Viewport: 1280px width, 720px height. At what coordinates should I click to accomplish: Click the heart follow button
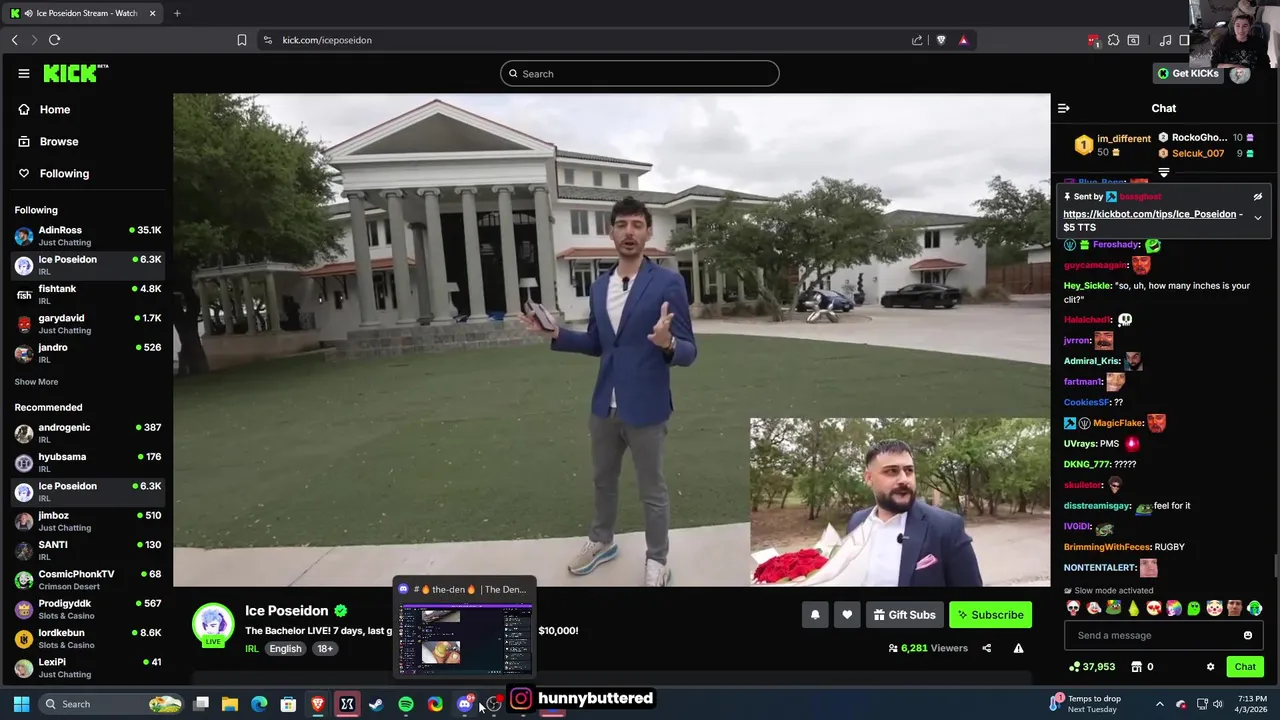click(x=847, y=615)
